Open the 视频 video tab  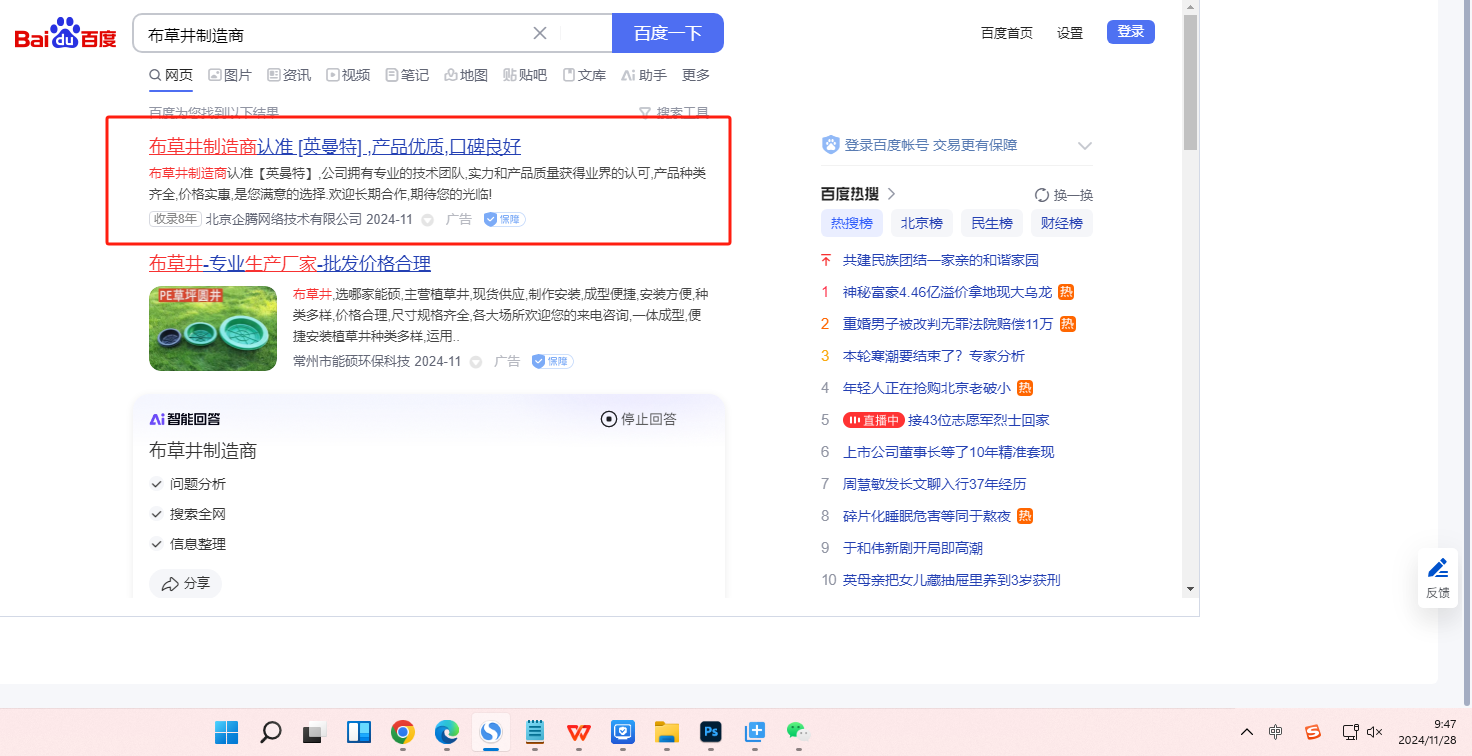[x=348, y=75]
